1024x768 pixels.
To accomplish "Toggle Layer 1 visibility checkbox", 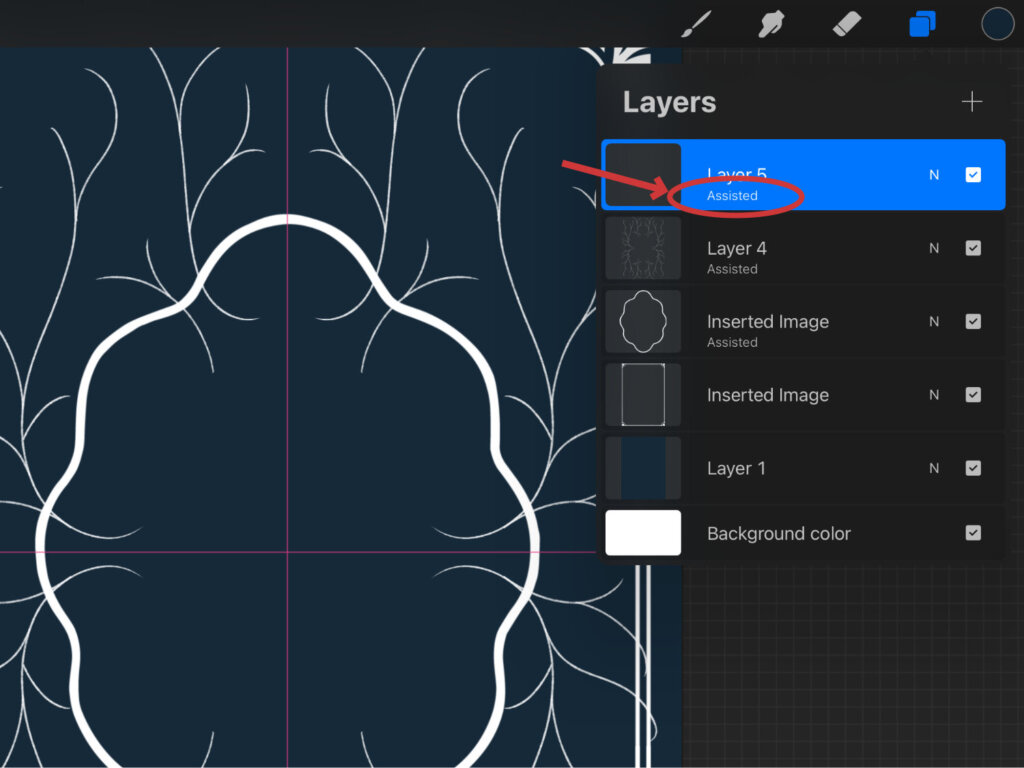I will tap(973, 468).
